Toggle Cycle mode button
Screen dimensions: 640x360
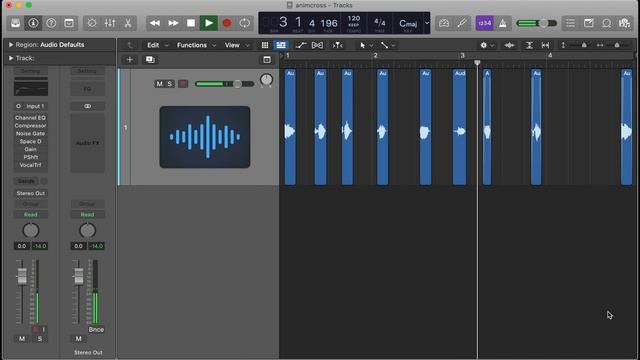(244, 23)
